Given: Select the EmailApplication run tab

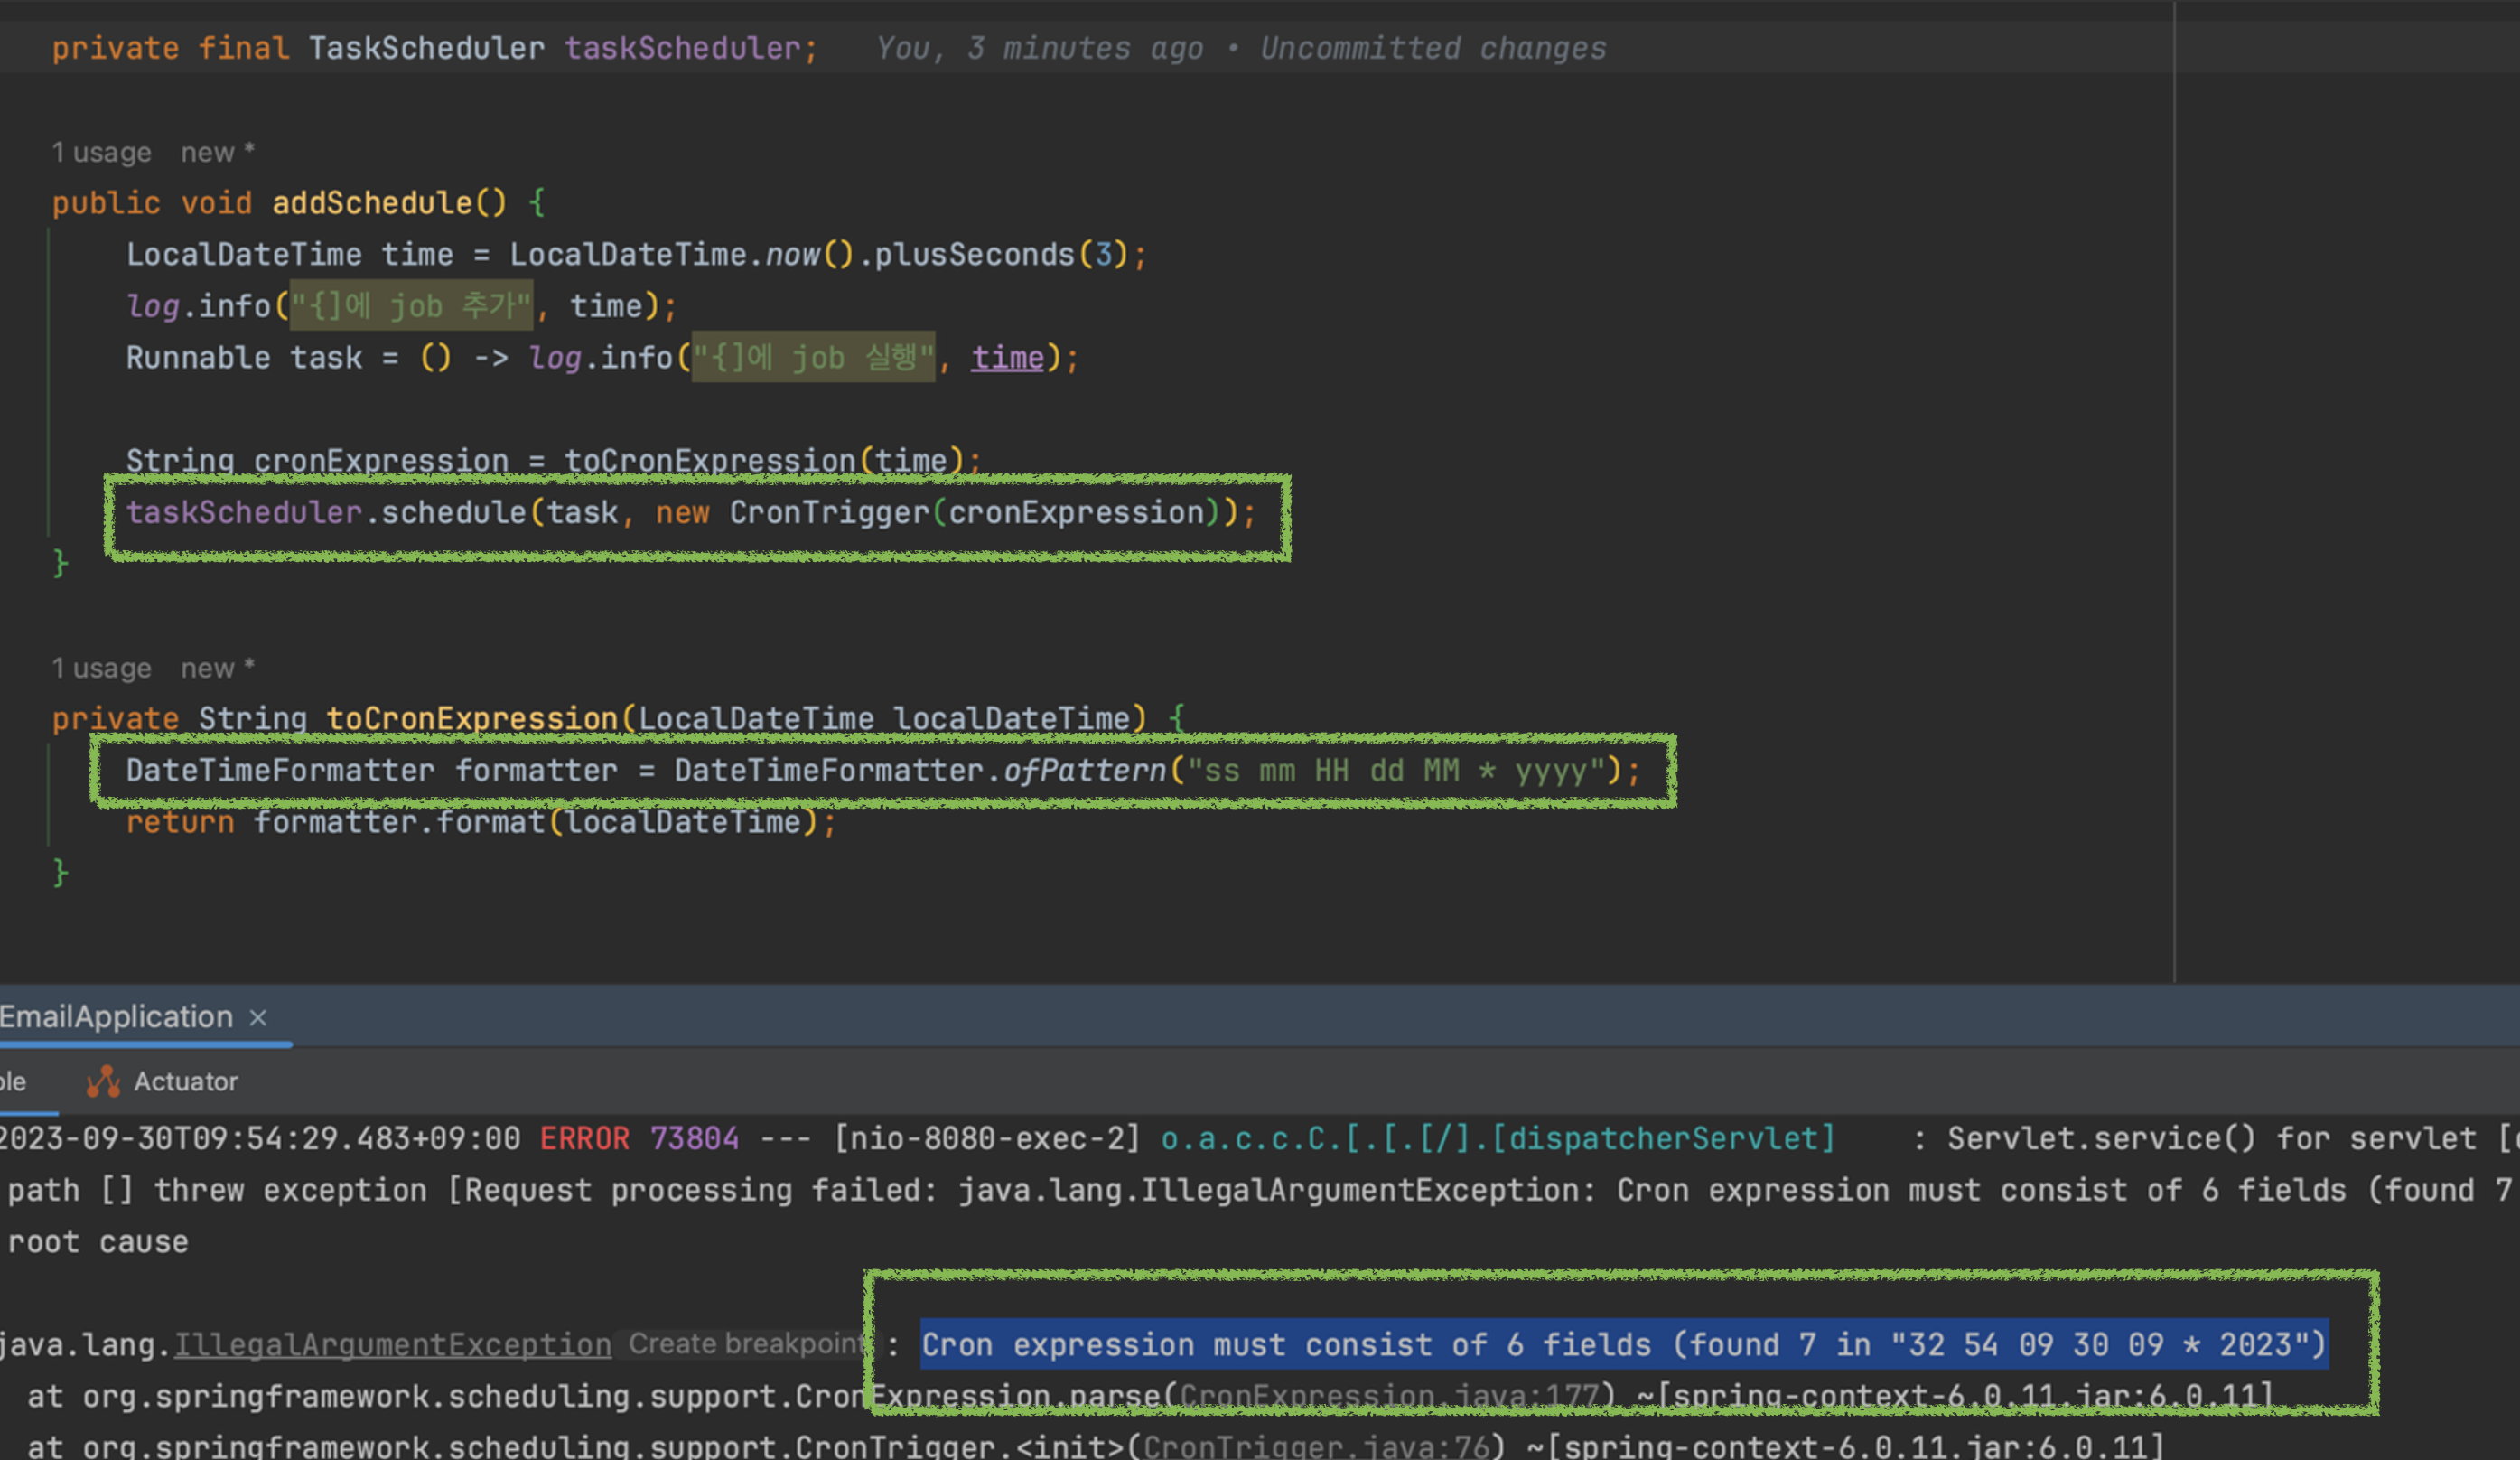Looking at the screenshot, I should coord(116,1017).
